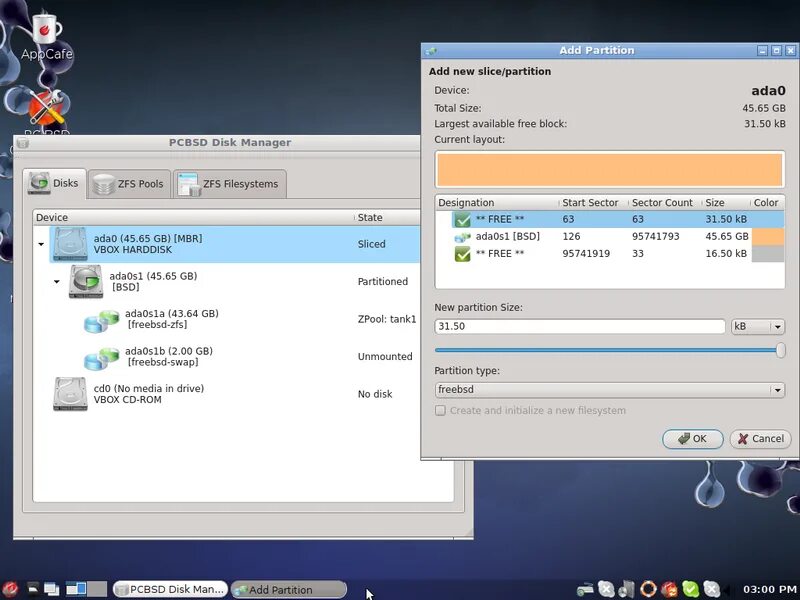Viewport: 800px width, 600px height.
Task: Switch to second workspace in pager
Action: coord(97,589)
